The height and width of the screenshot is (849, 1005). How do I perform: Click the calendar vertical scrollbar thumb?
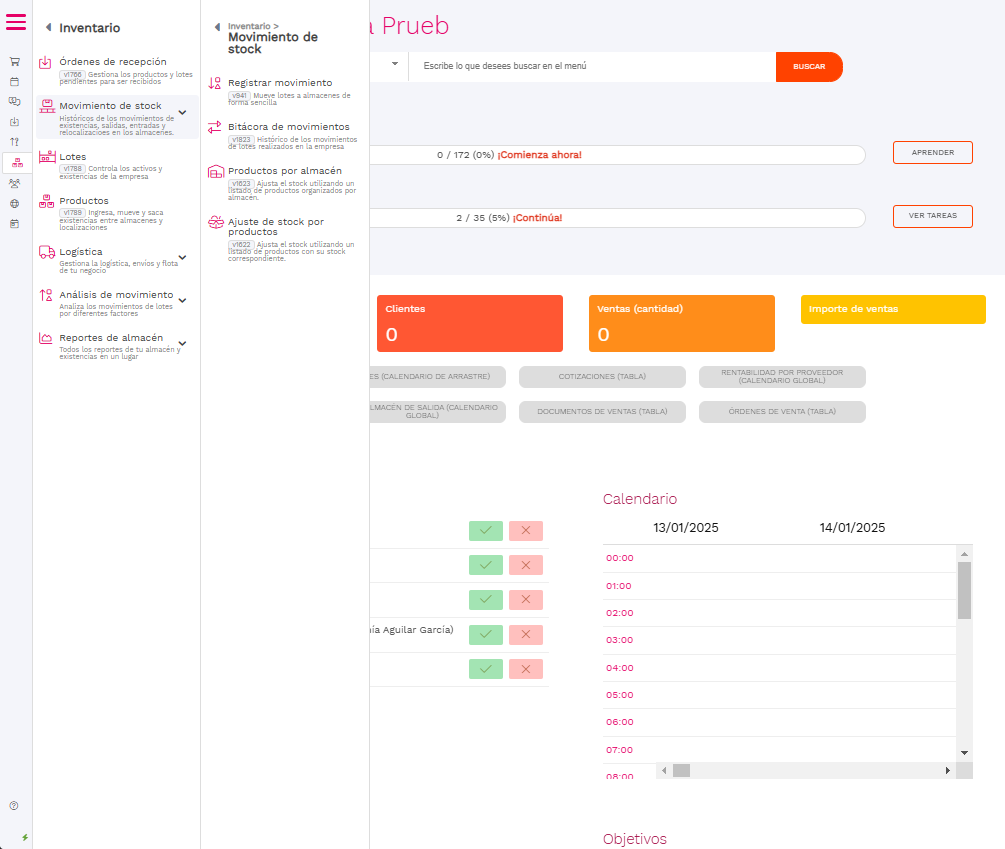(964, 590)
